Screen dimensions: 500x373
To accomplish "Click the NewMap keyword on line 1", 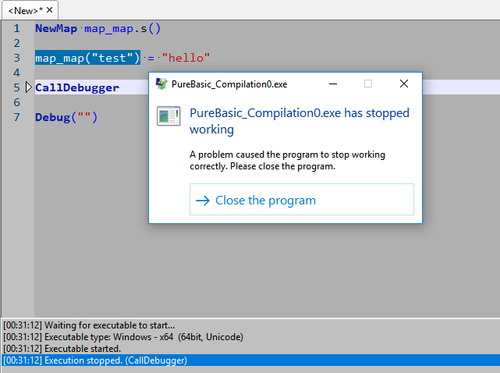I will [56, 29].
